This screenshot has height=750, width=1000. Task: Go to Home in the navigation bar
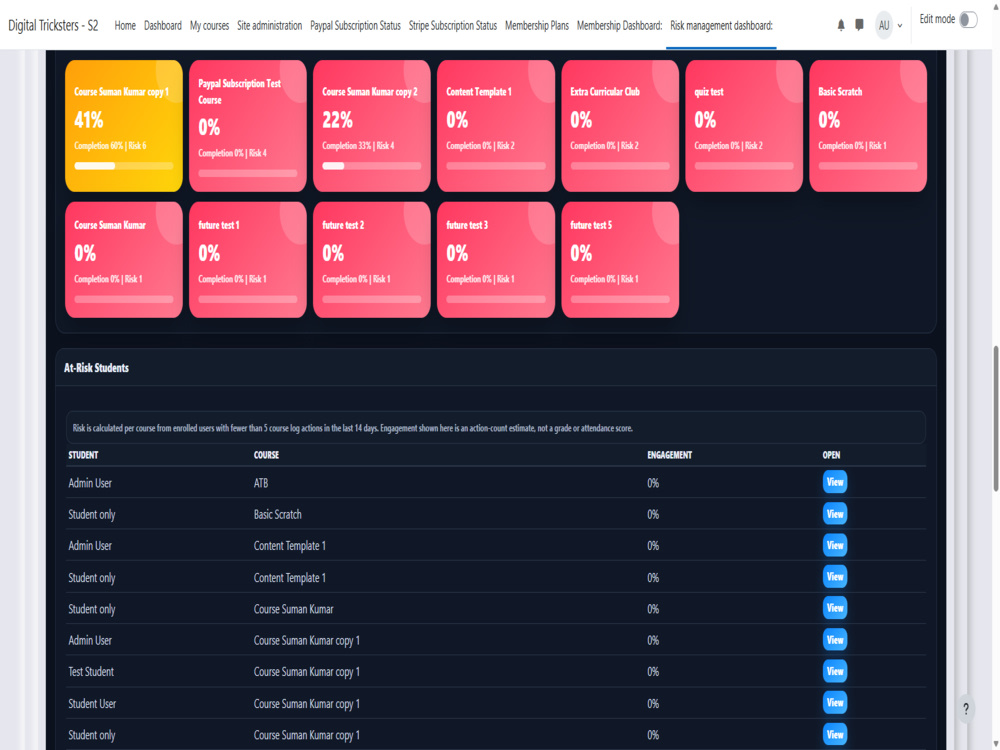125,26
